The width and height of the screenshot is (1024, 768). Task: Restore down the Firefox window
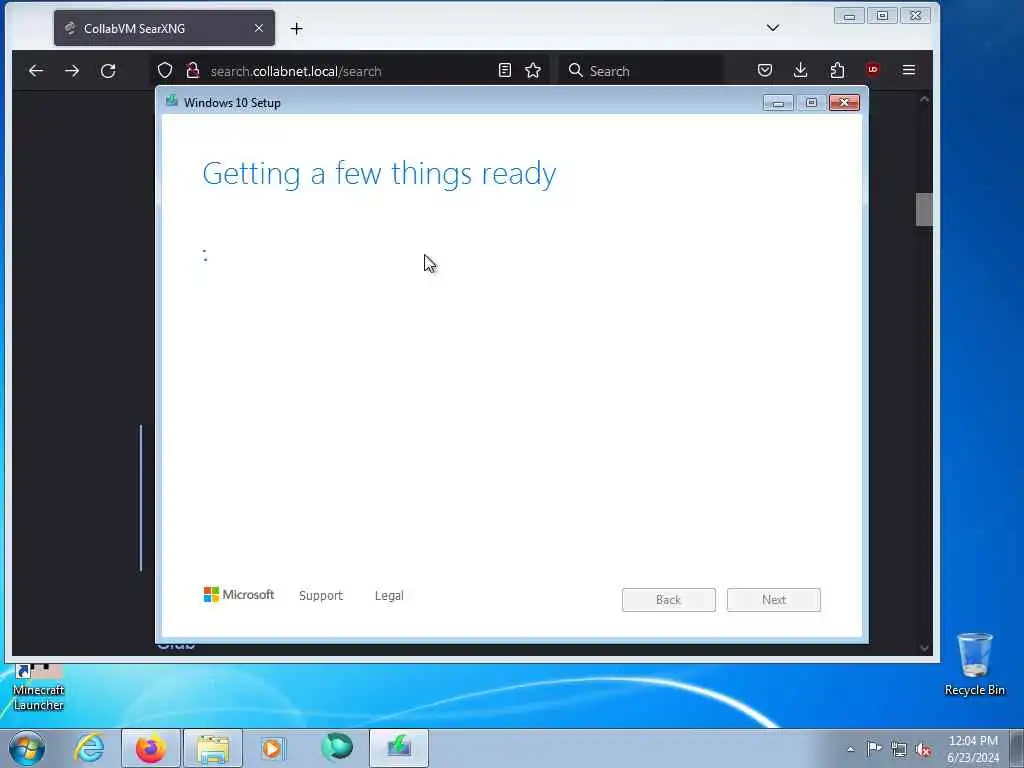(882, 16)
